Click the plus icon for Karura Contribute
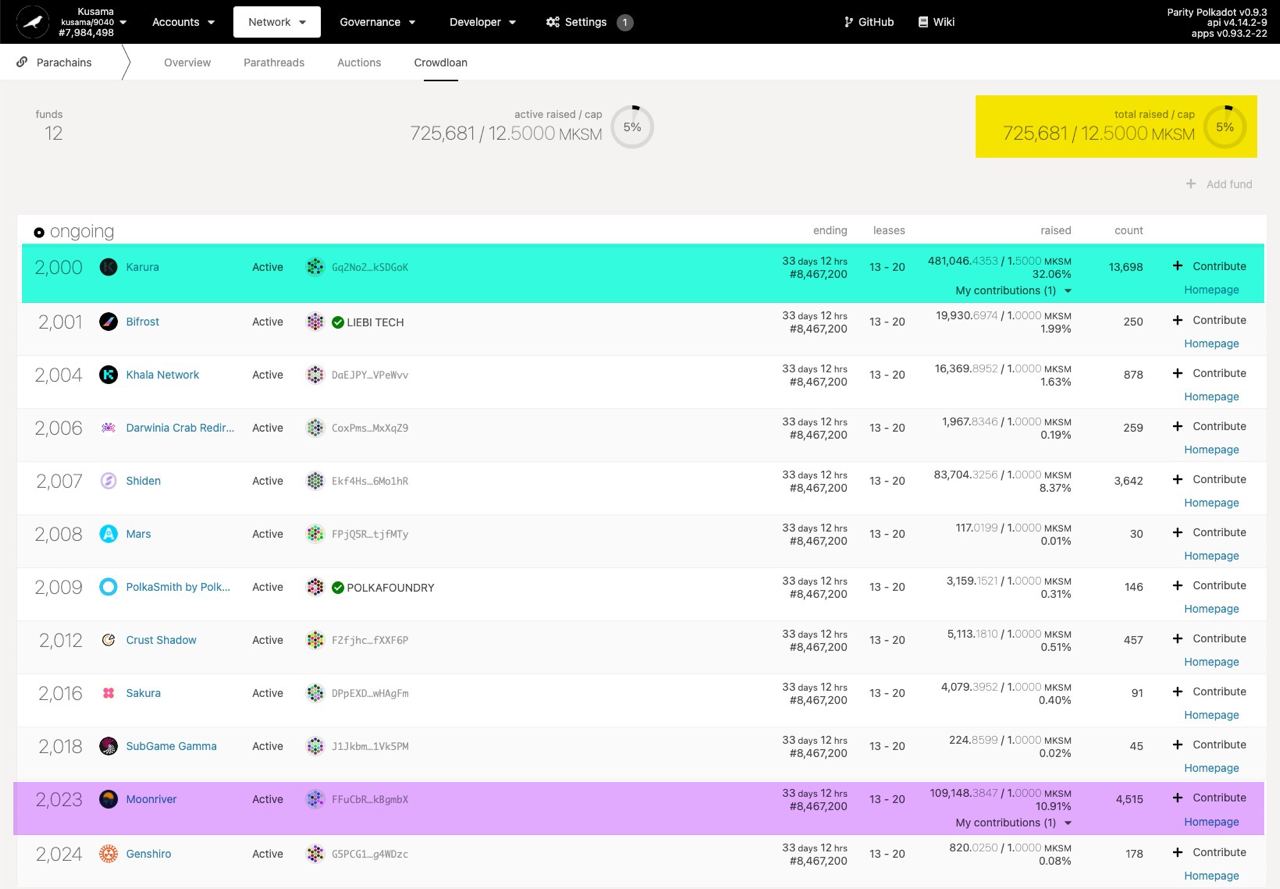Viewport: 1280px width, 889px height. point(1177,266)
